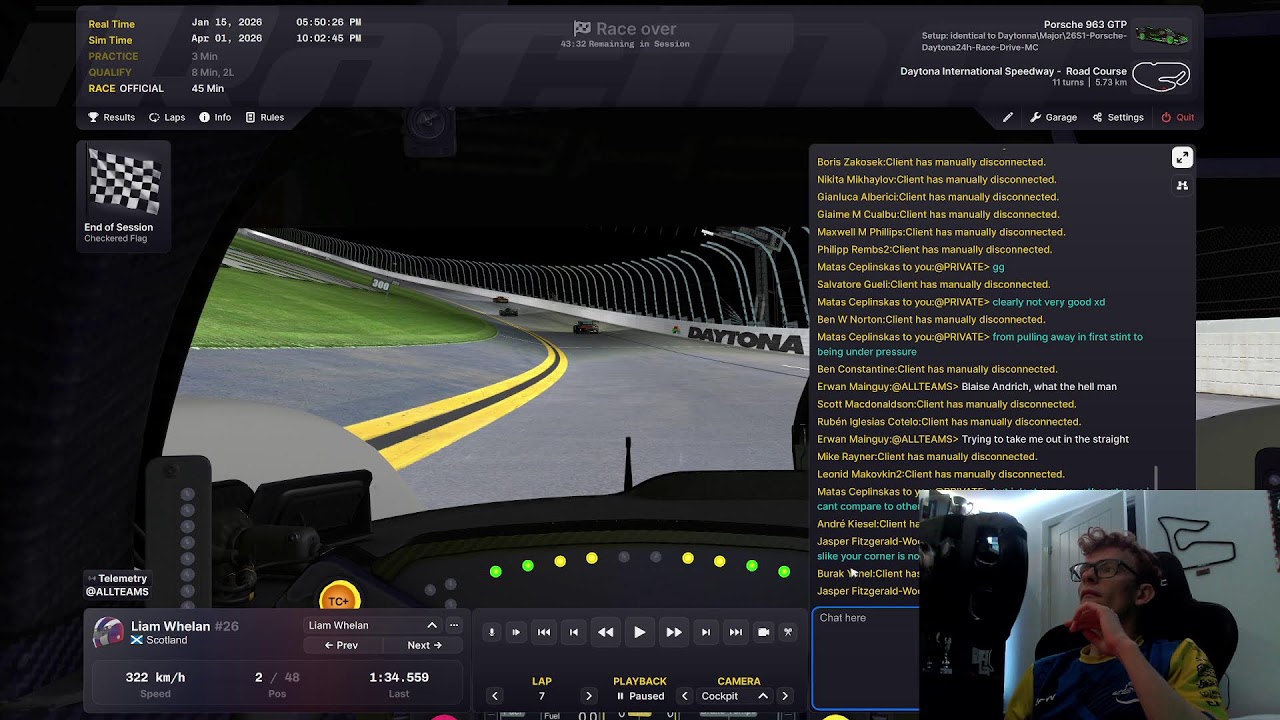The image size is (1280, 720).
Task: Click the position 2 / 48 readout
Action: click(x=277, y=677)
